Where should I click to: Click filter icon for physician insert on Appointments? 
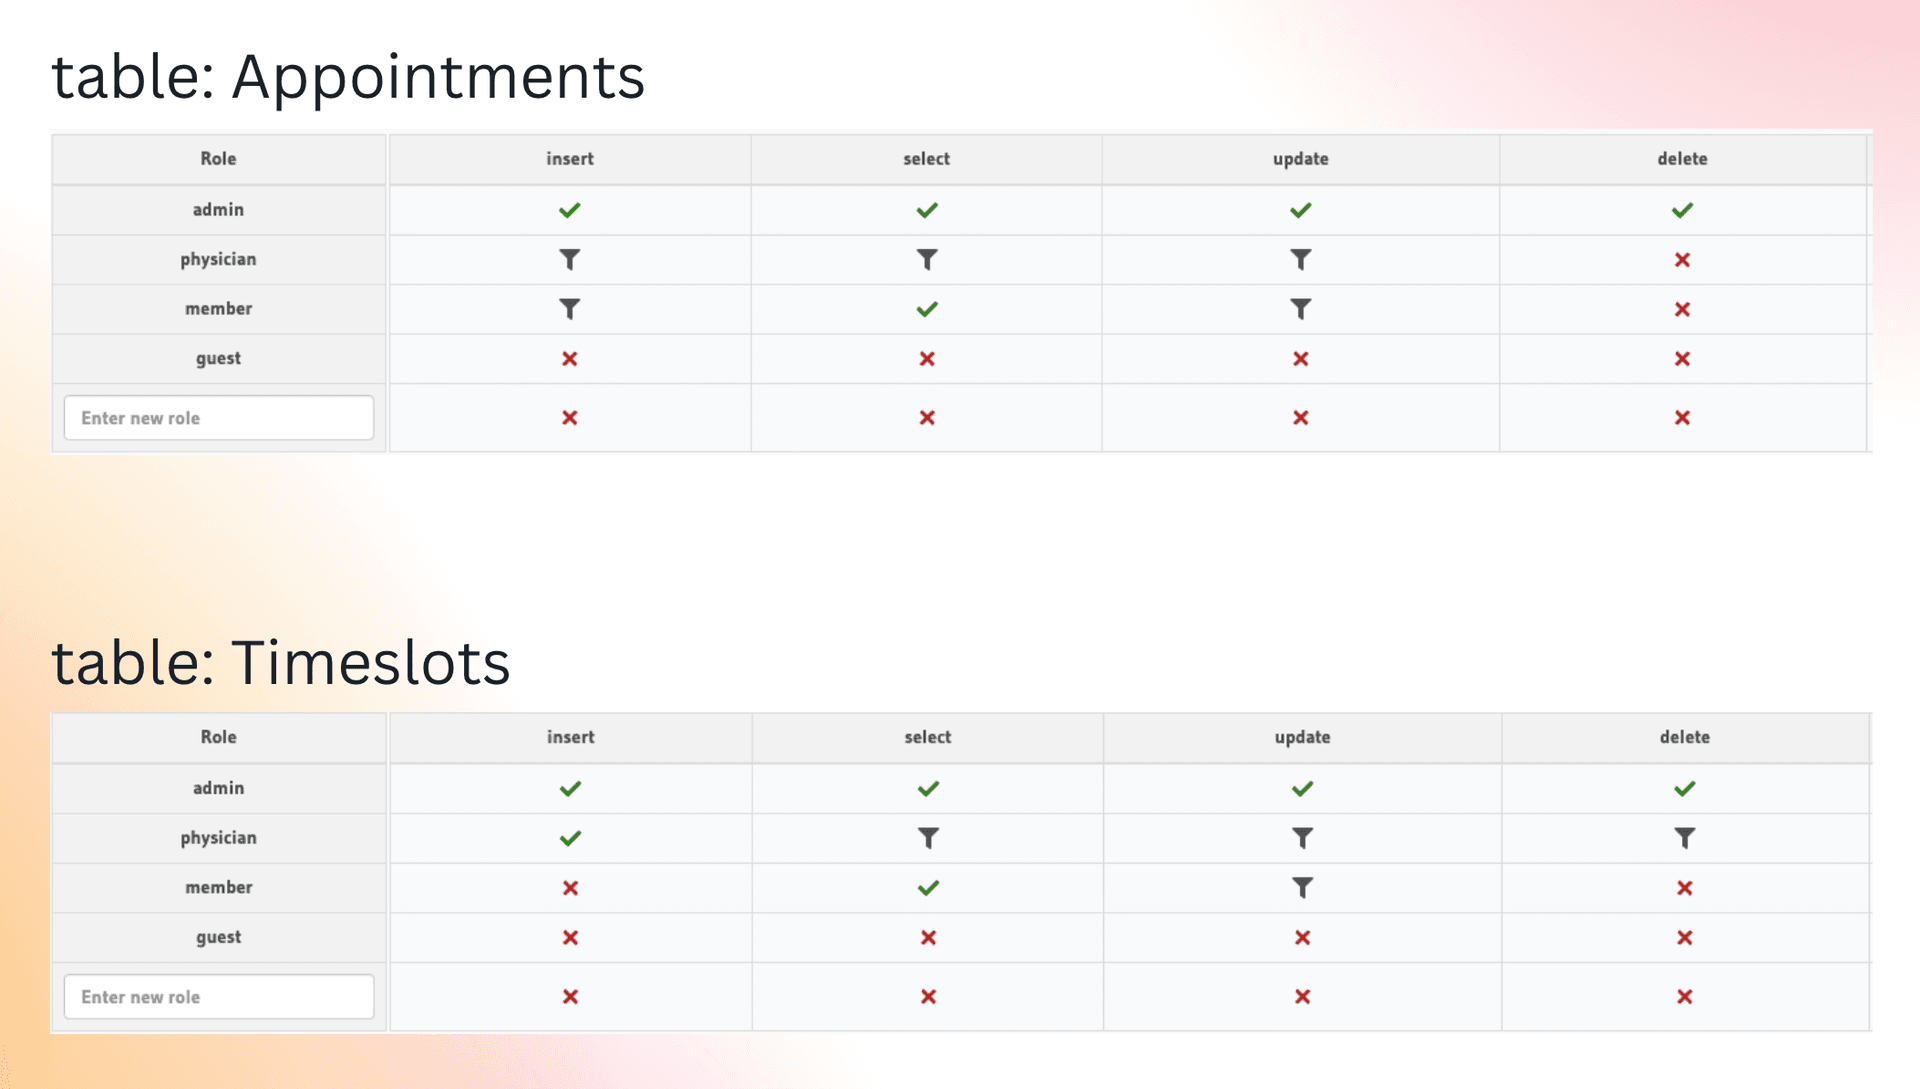click(x=570, y=260)
